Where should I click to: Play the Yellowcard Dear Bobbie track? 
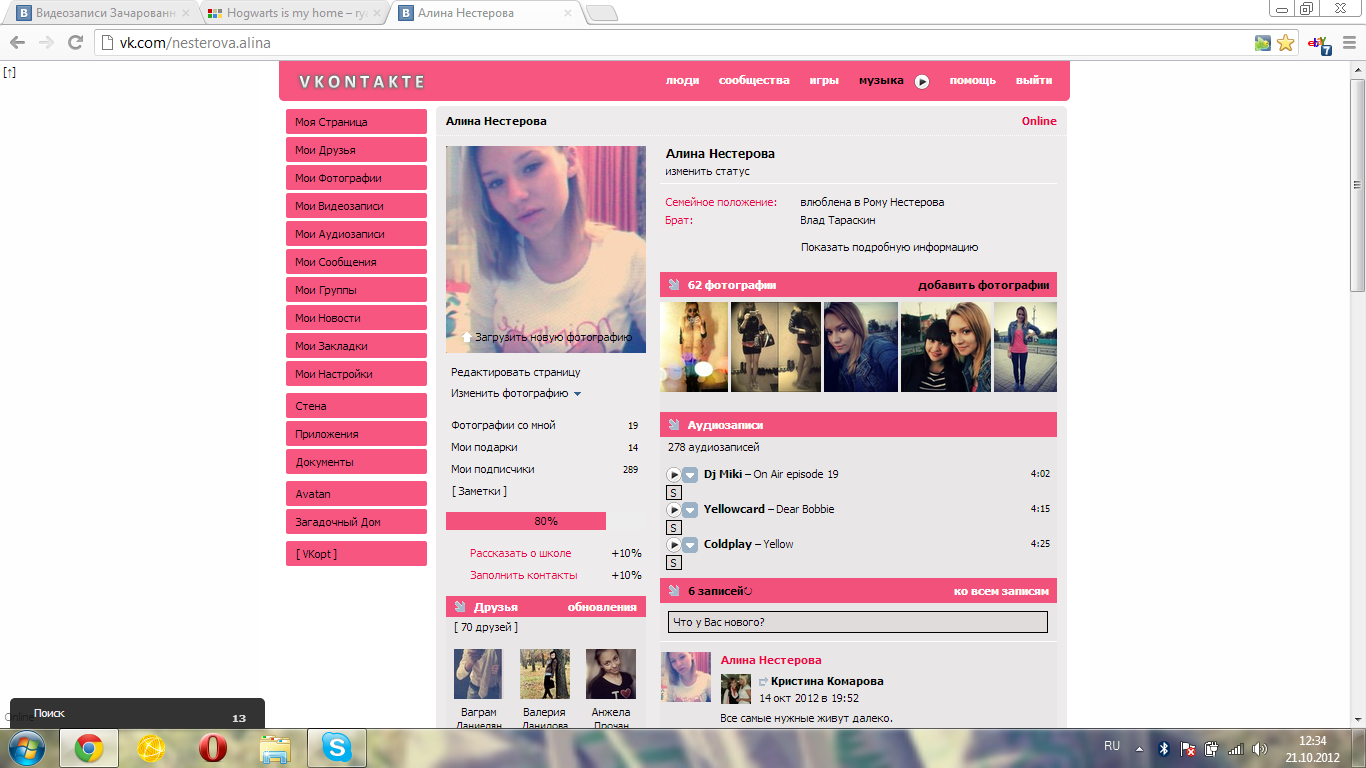(674, 510)
